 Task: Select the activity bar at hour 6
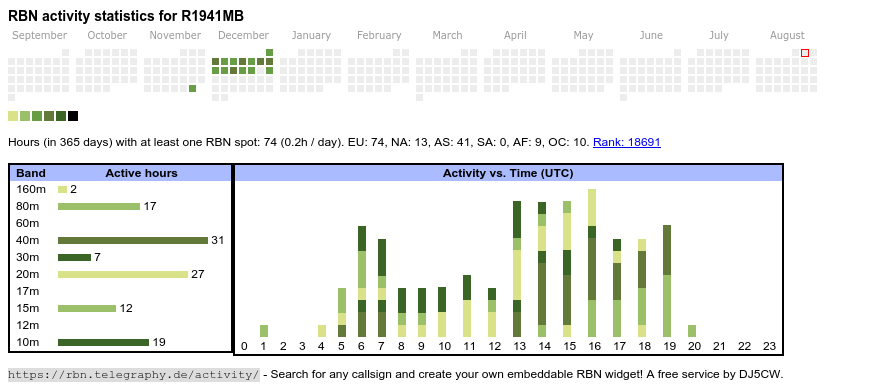click(362, 281)
